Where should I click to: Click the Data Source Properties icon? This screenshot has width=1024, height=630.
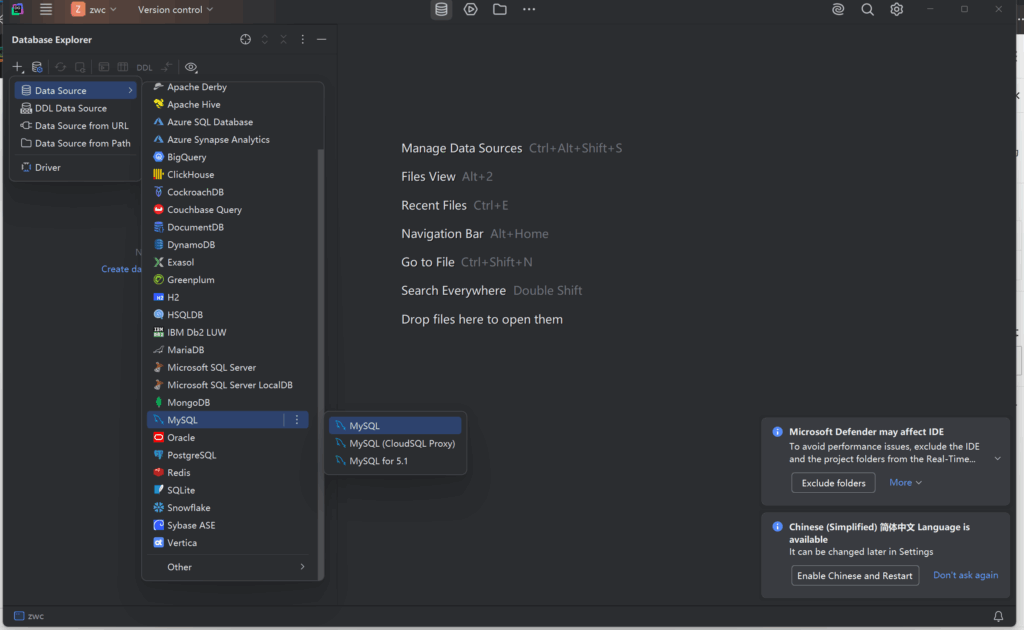pos(37,67)
